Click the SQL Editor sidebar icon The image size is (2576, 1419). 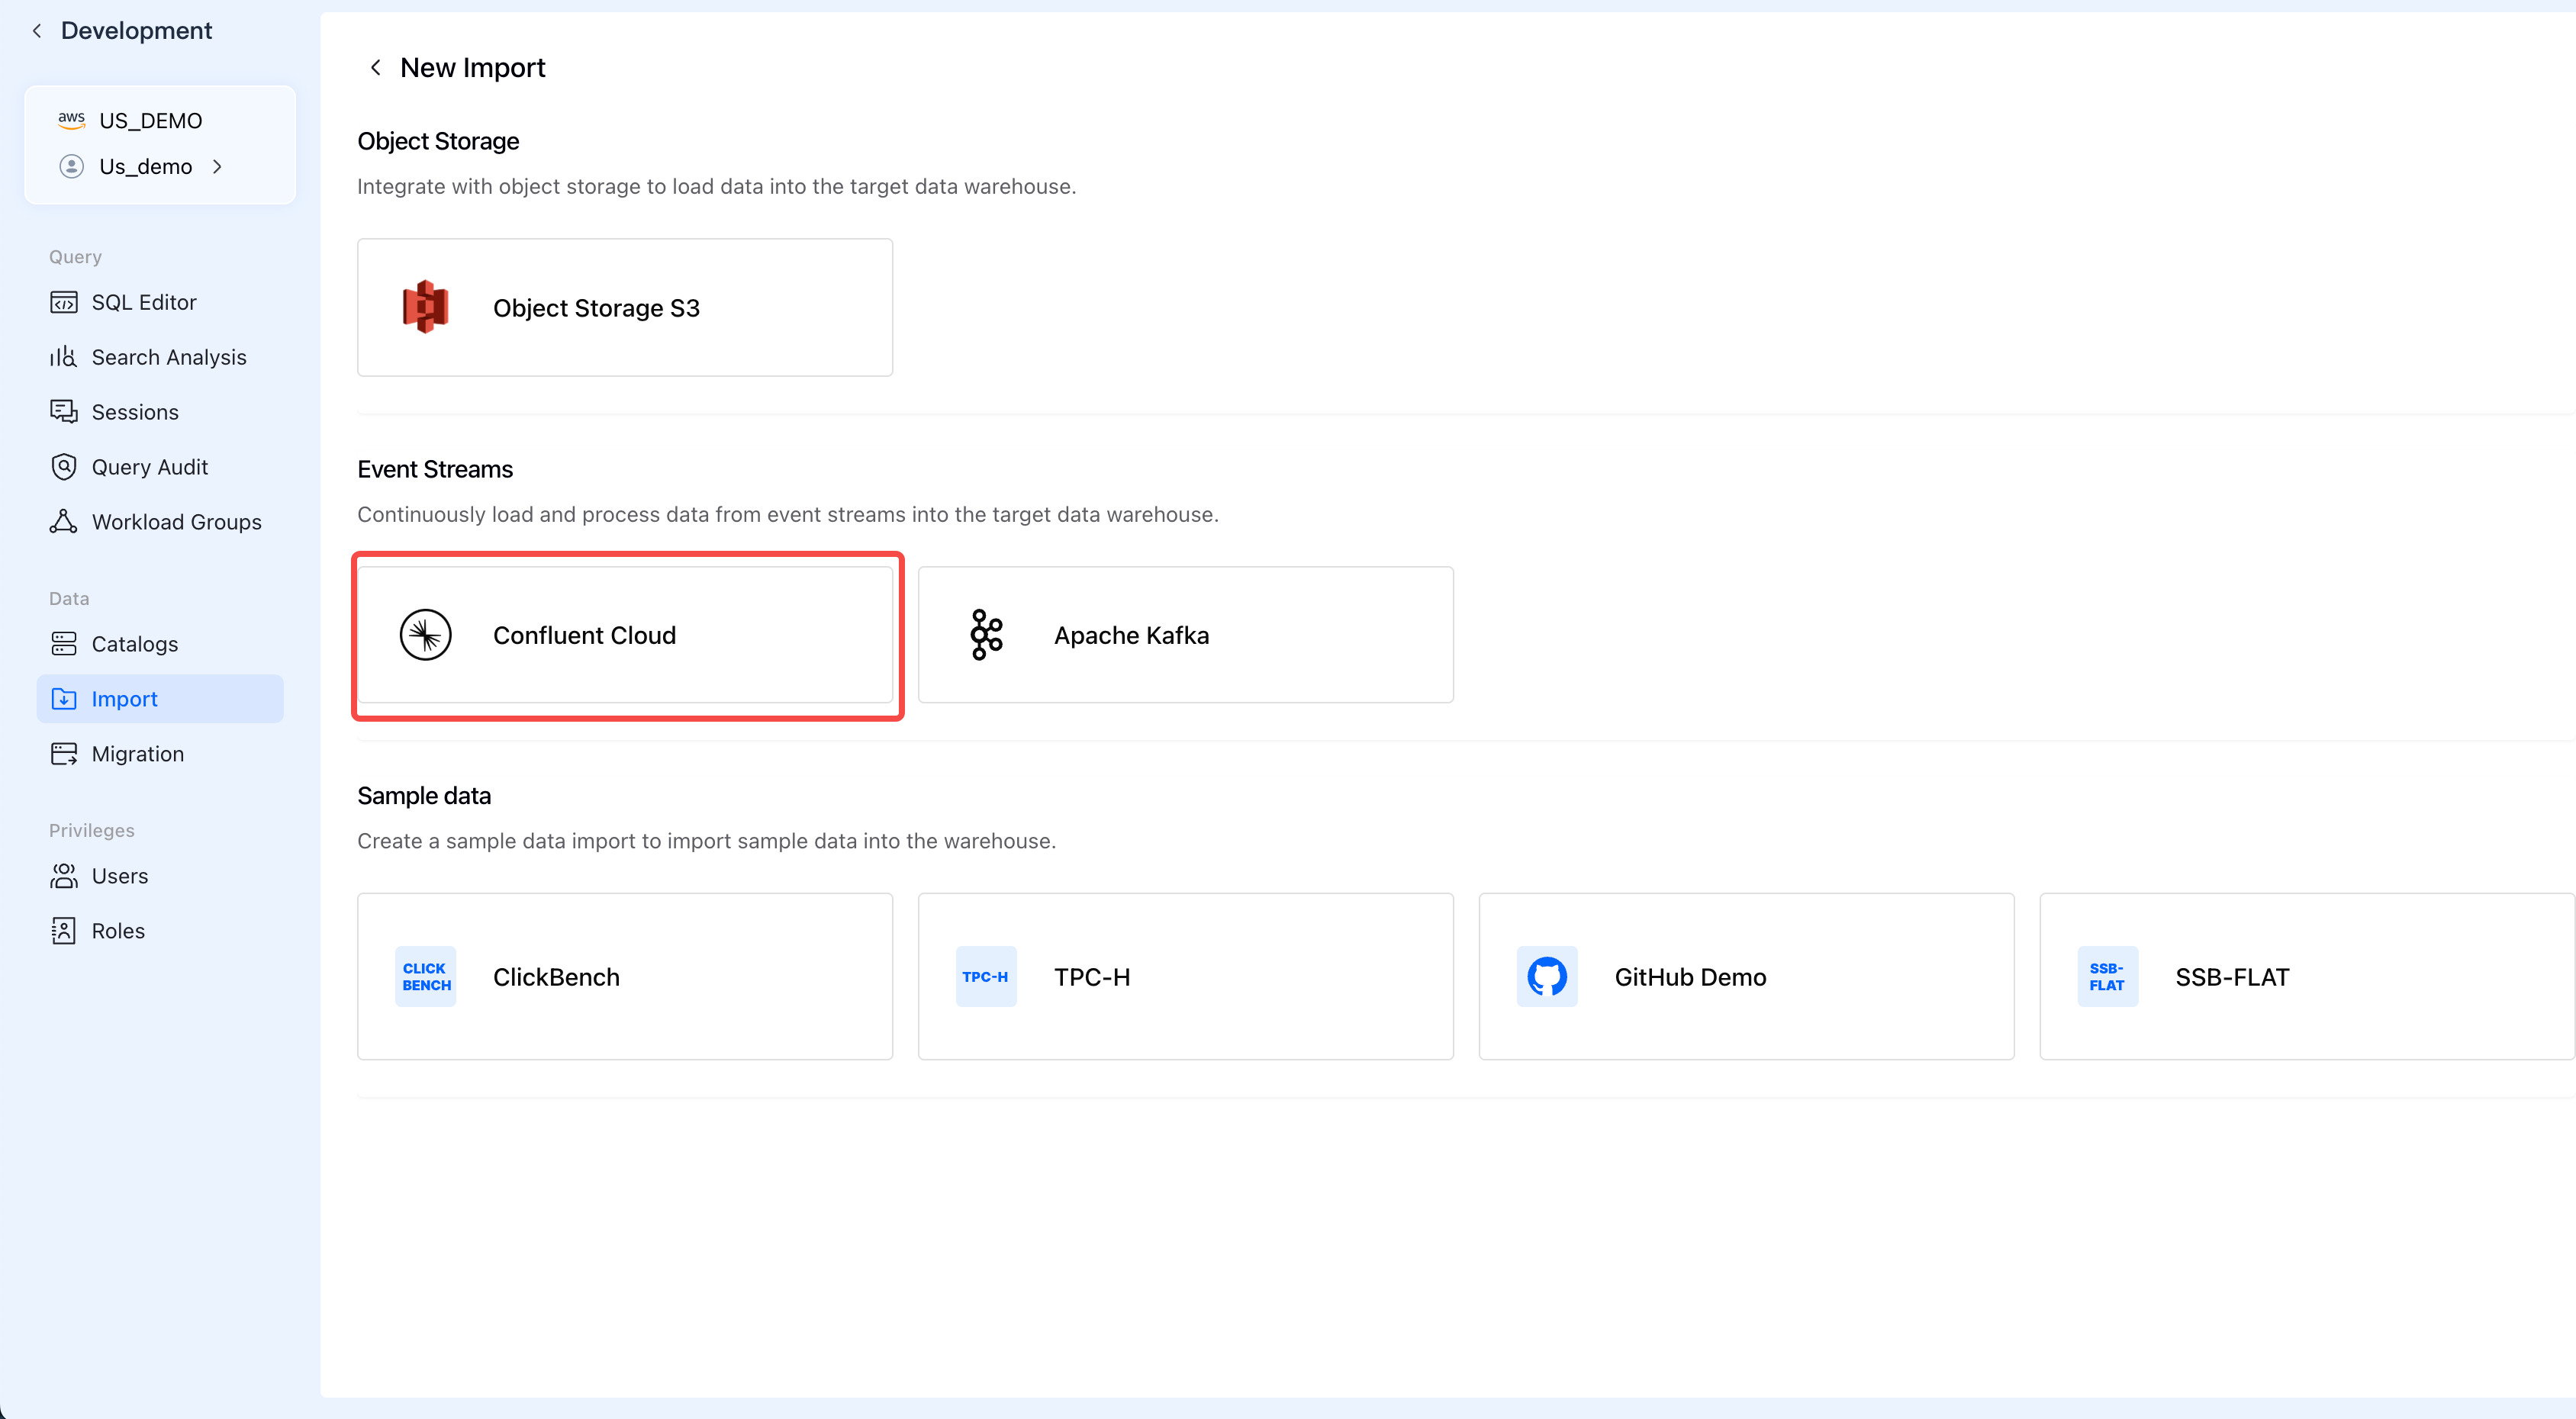[64, 302]
